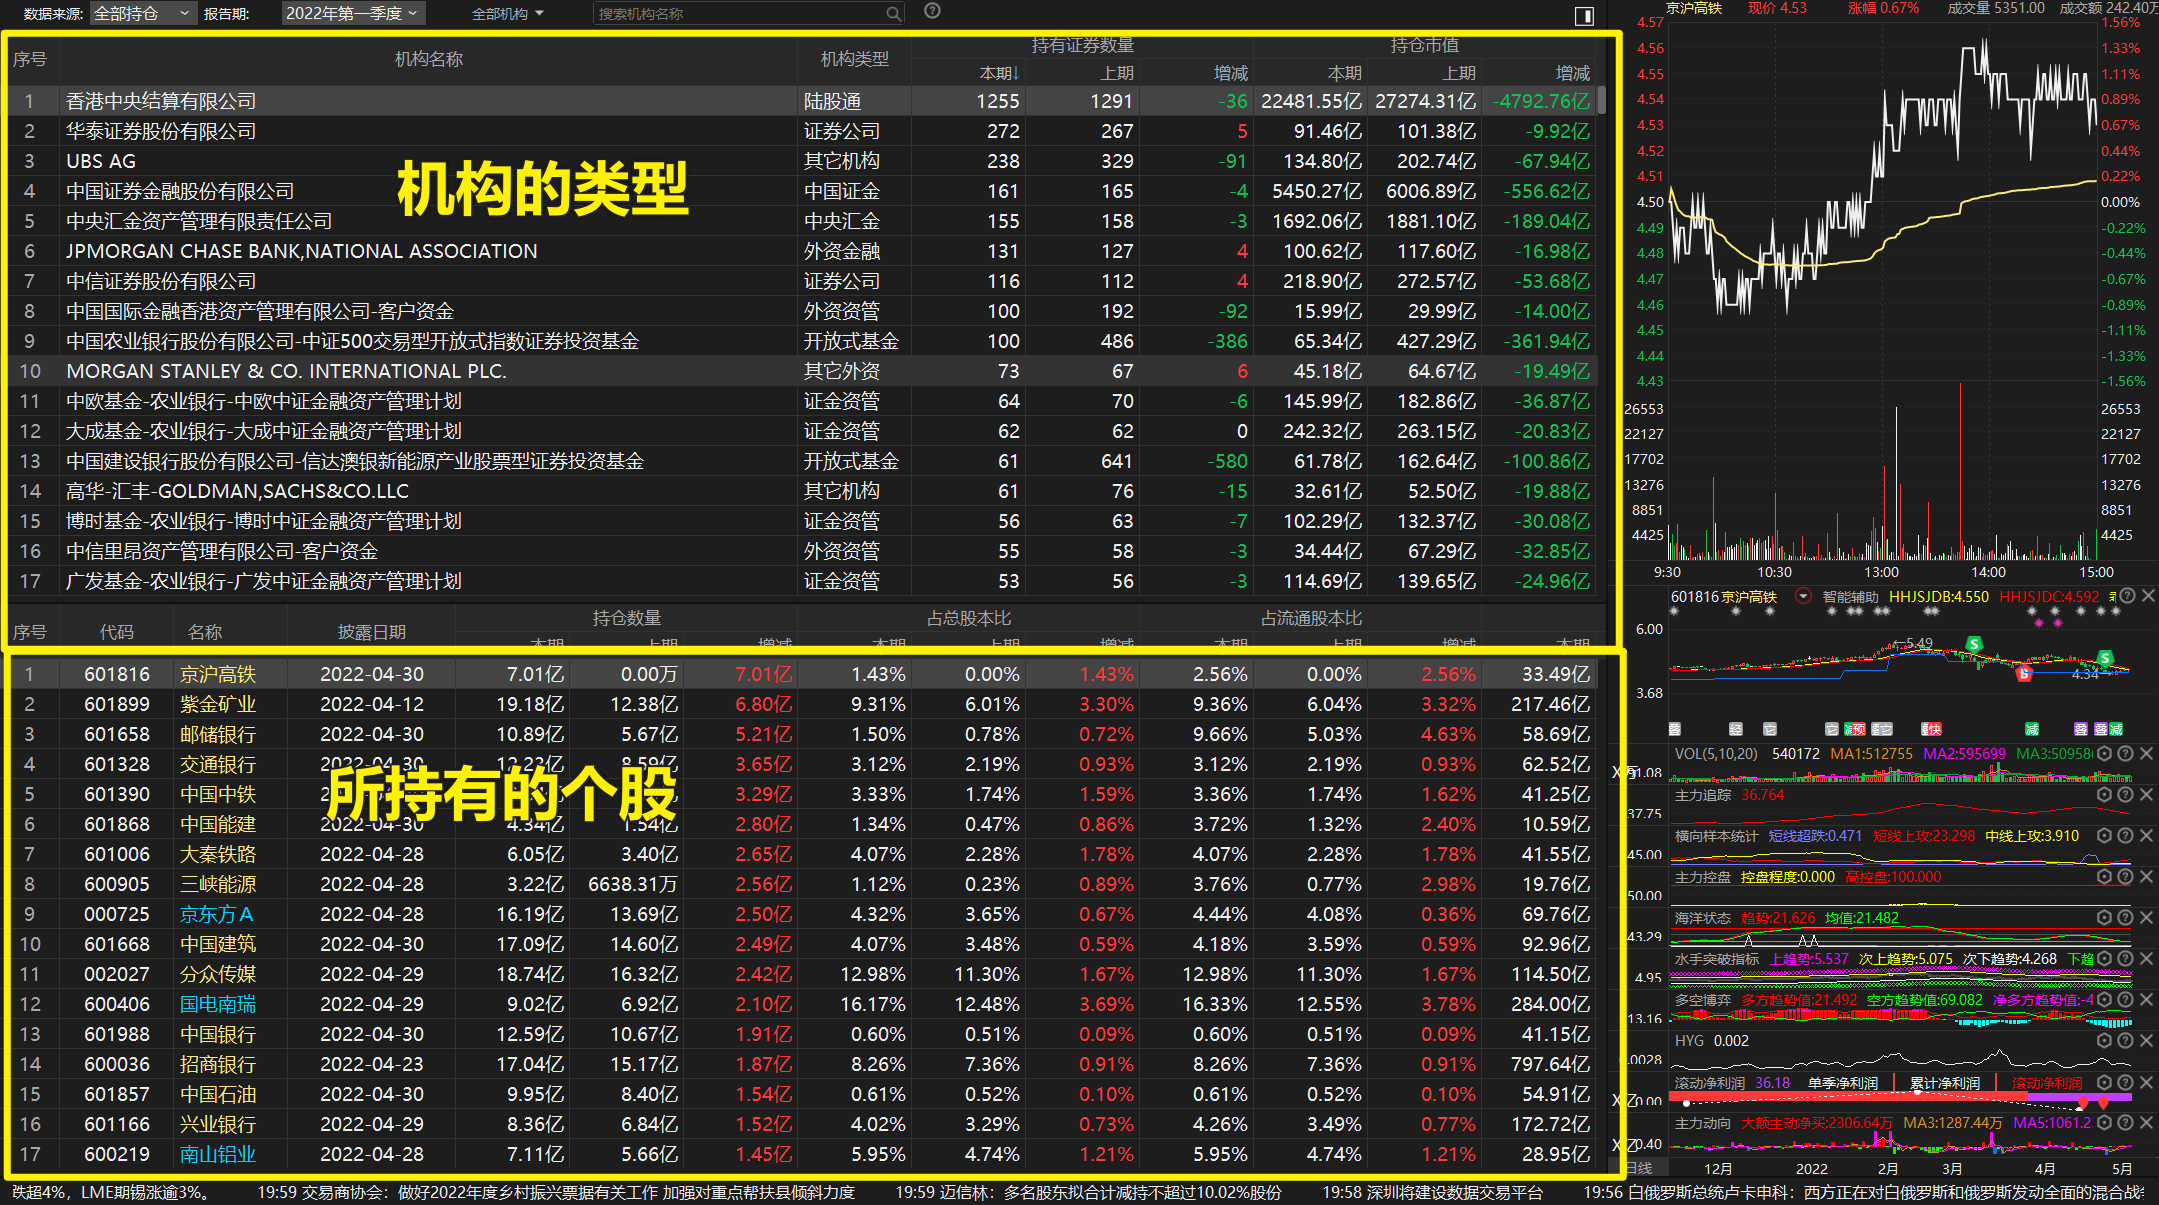Sort by 持有证券数量 本期 column

click(999, 73)
